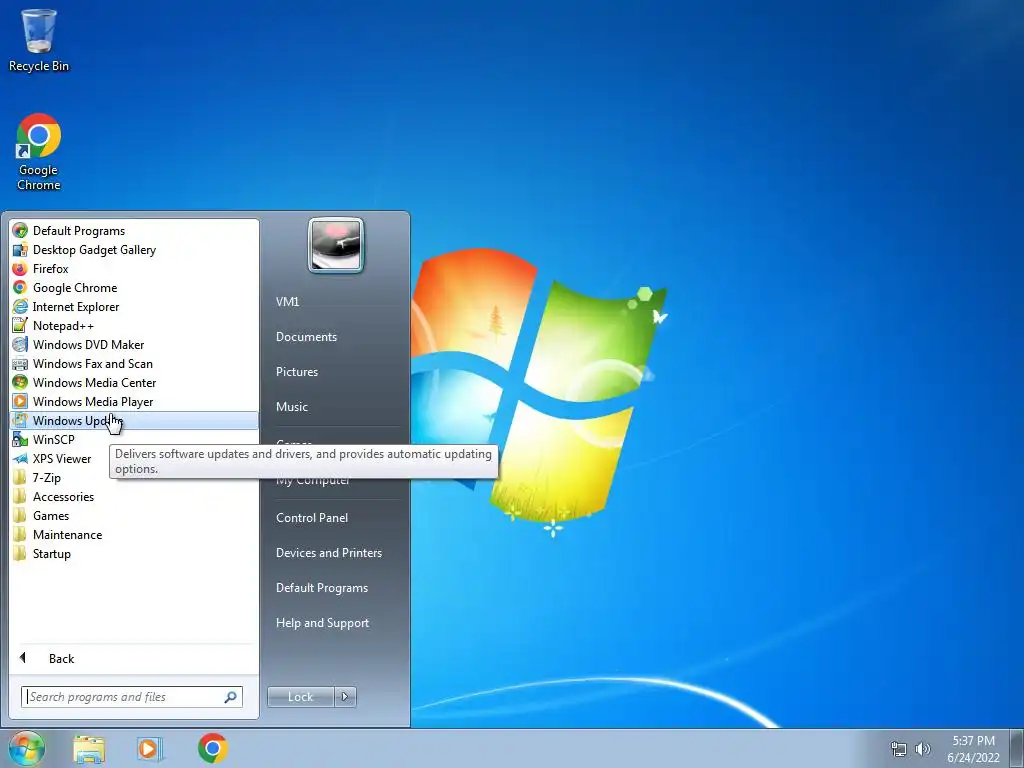Open the volume speaker tray icon

tap(923, 749)
